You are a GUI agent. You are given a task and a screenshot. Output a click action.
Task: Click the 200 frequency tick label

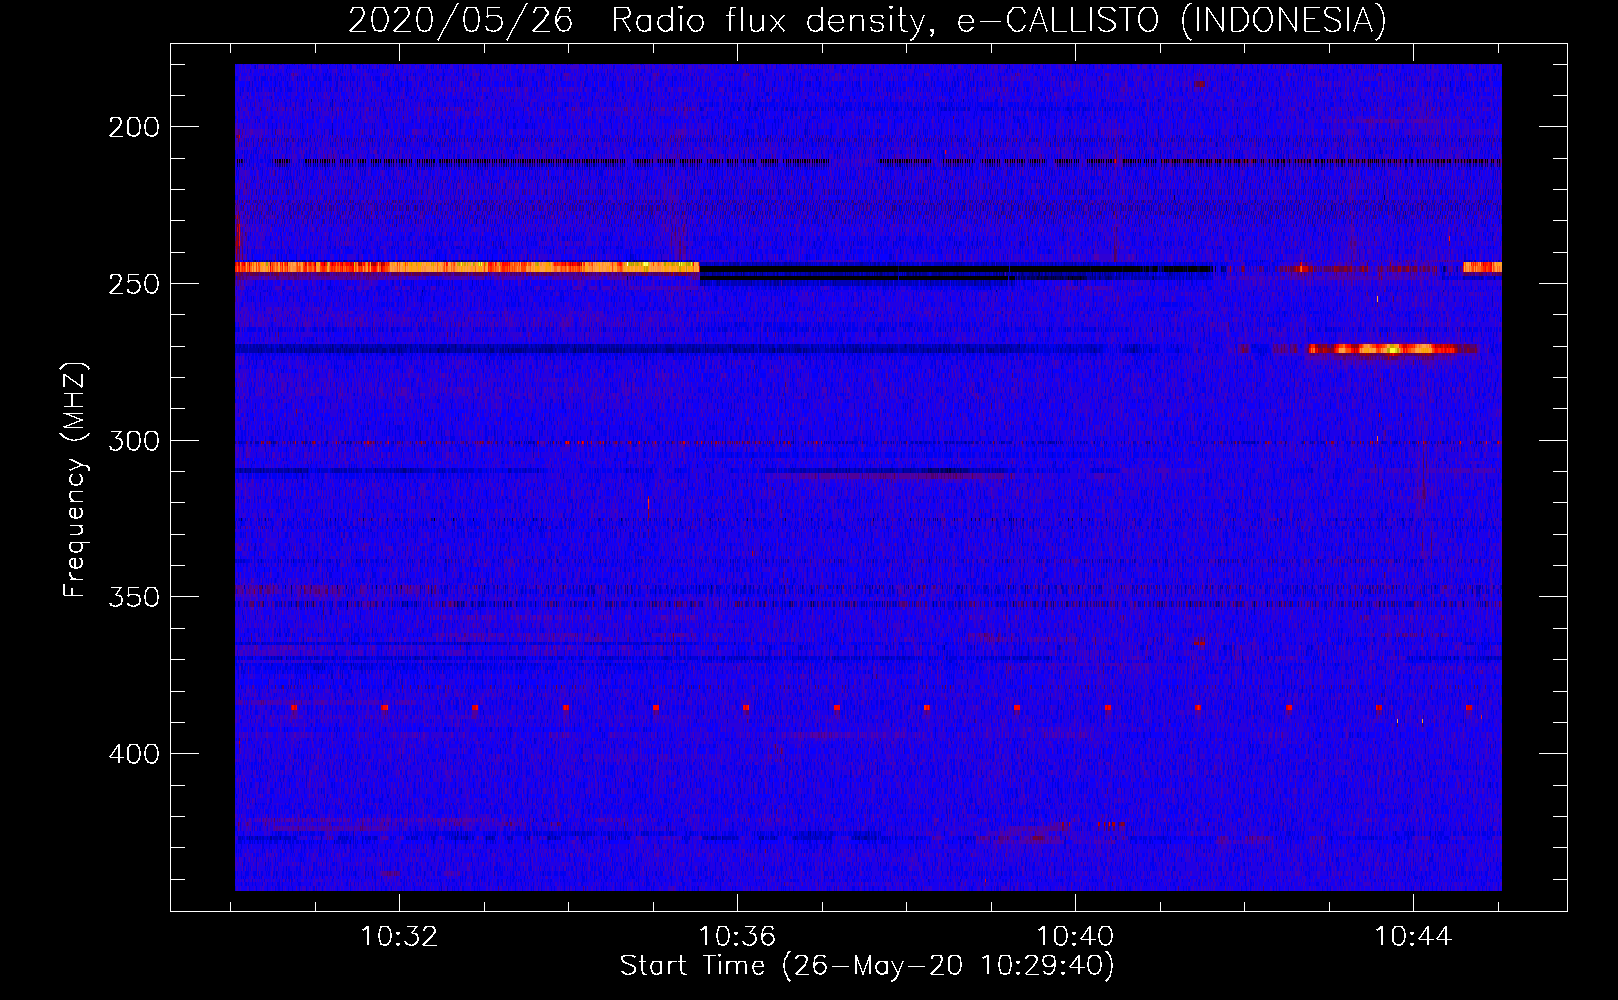pos(134,127)
